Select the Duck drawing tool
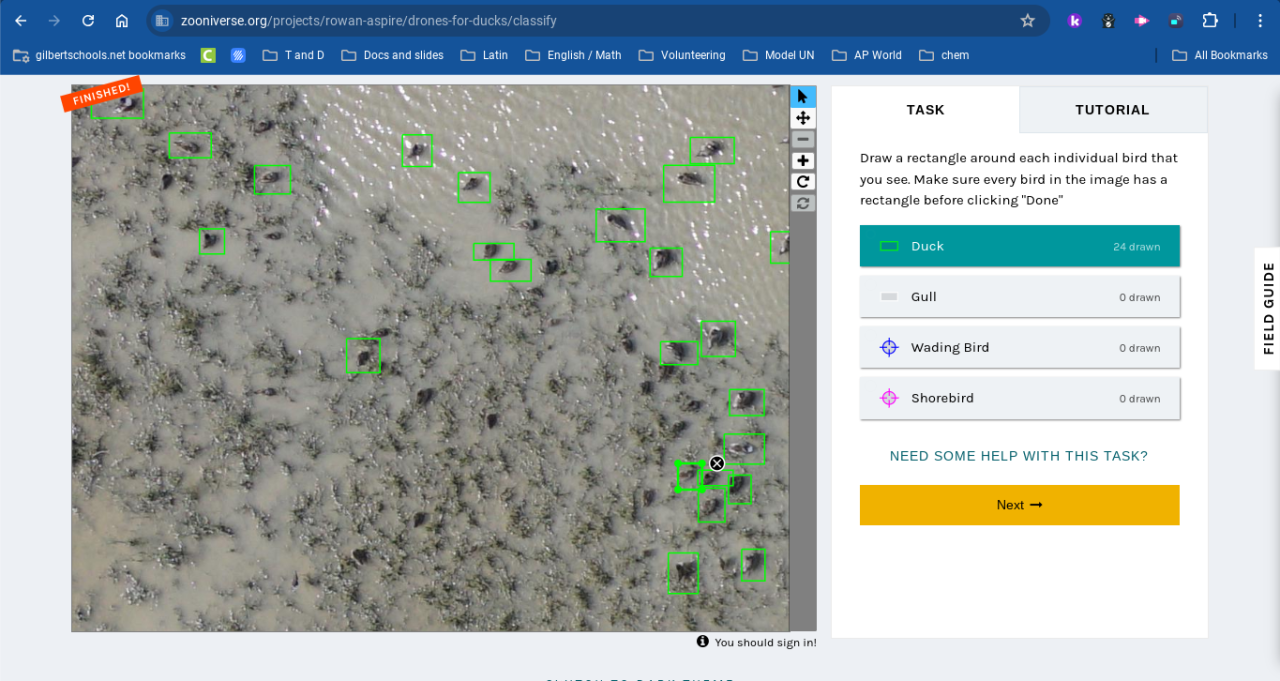 [1019, 246]
